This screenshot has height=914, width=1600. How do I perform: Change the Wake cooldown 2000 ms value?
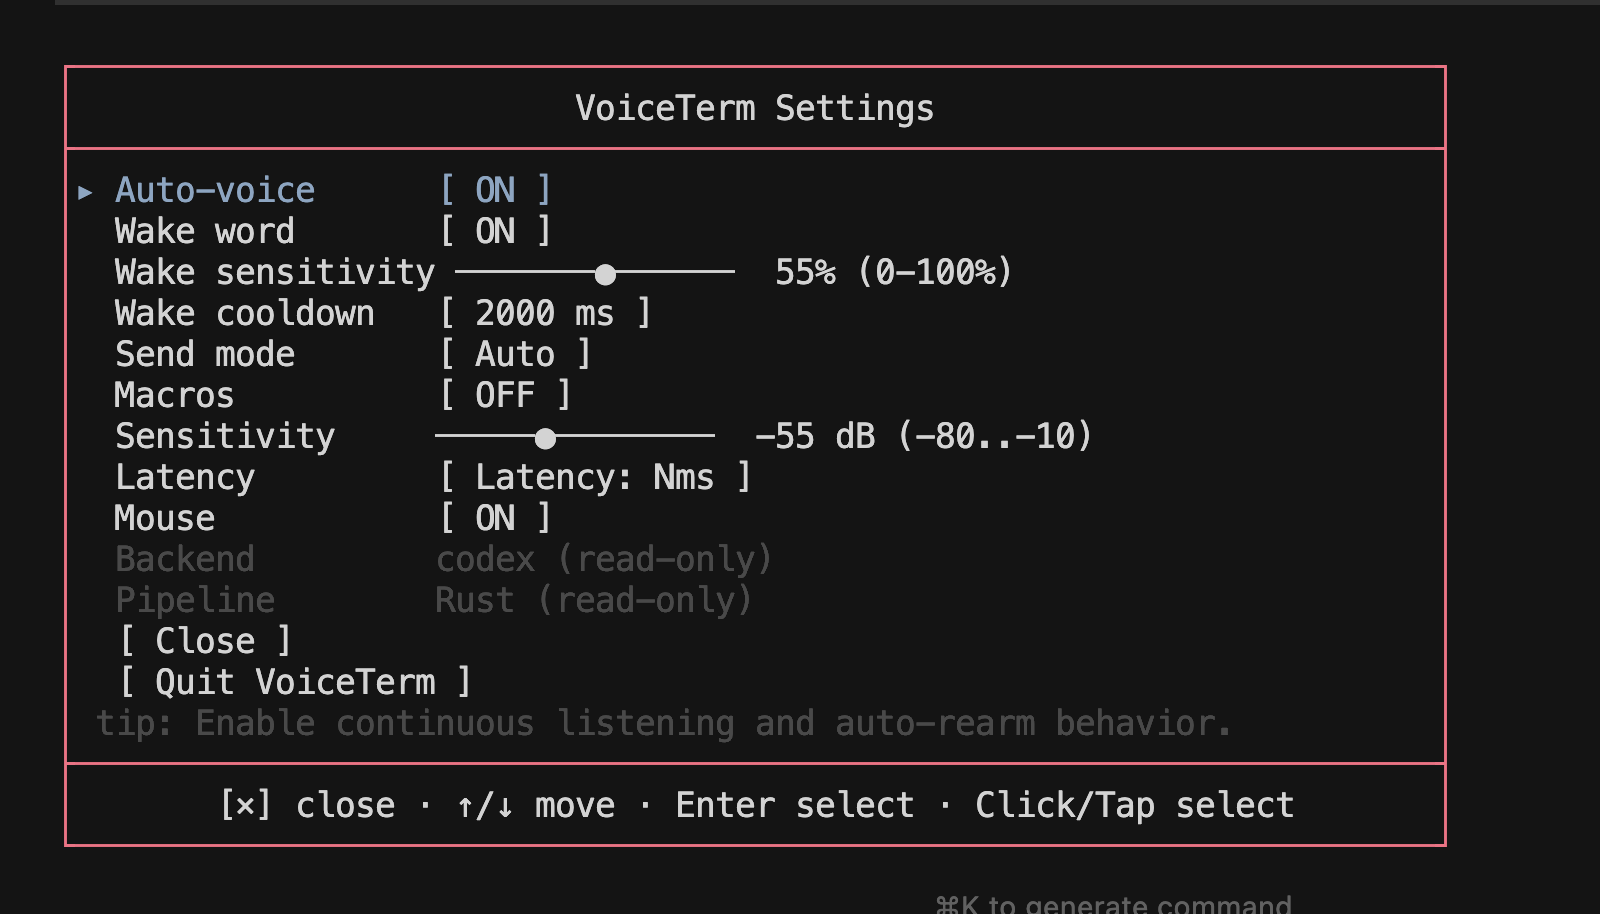(546, 313)
